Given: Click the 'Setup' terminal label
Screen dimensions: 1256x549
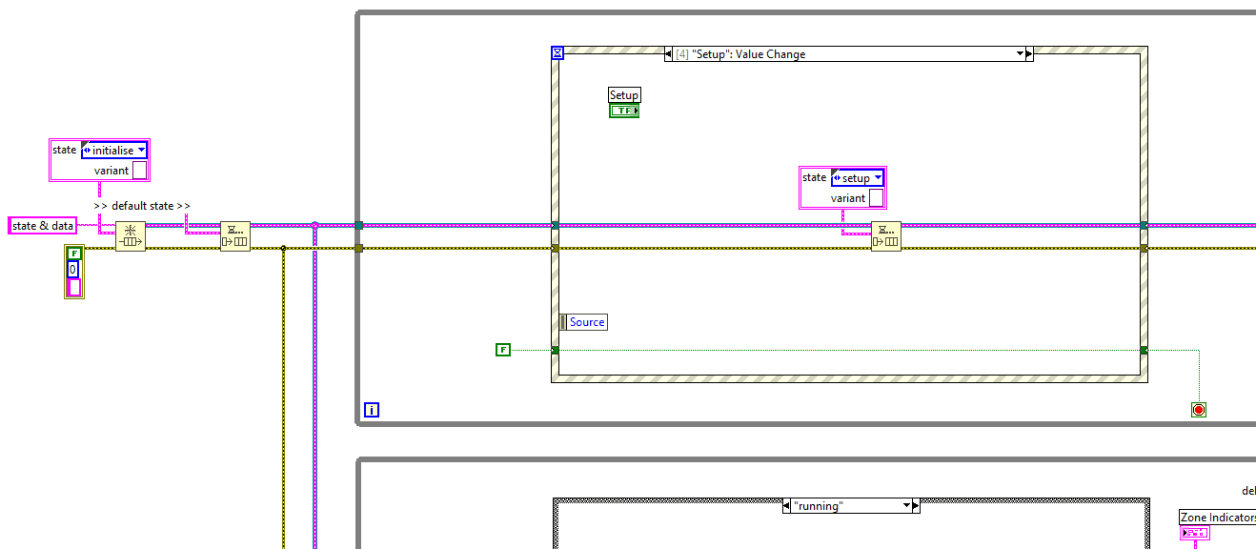Looking at the screenshot, I should pyautogui.click(x=624, y=95).
